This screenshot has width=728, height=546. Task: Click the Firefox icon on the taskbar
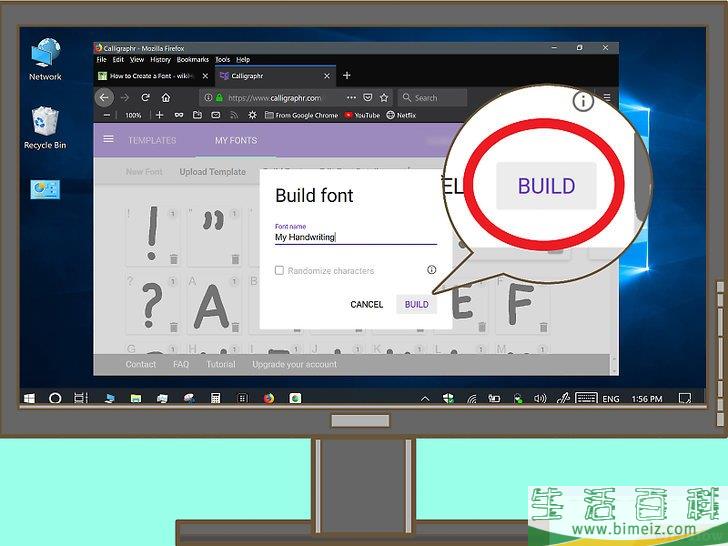coord(269,398)
